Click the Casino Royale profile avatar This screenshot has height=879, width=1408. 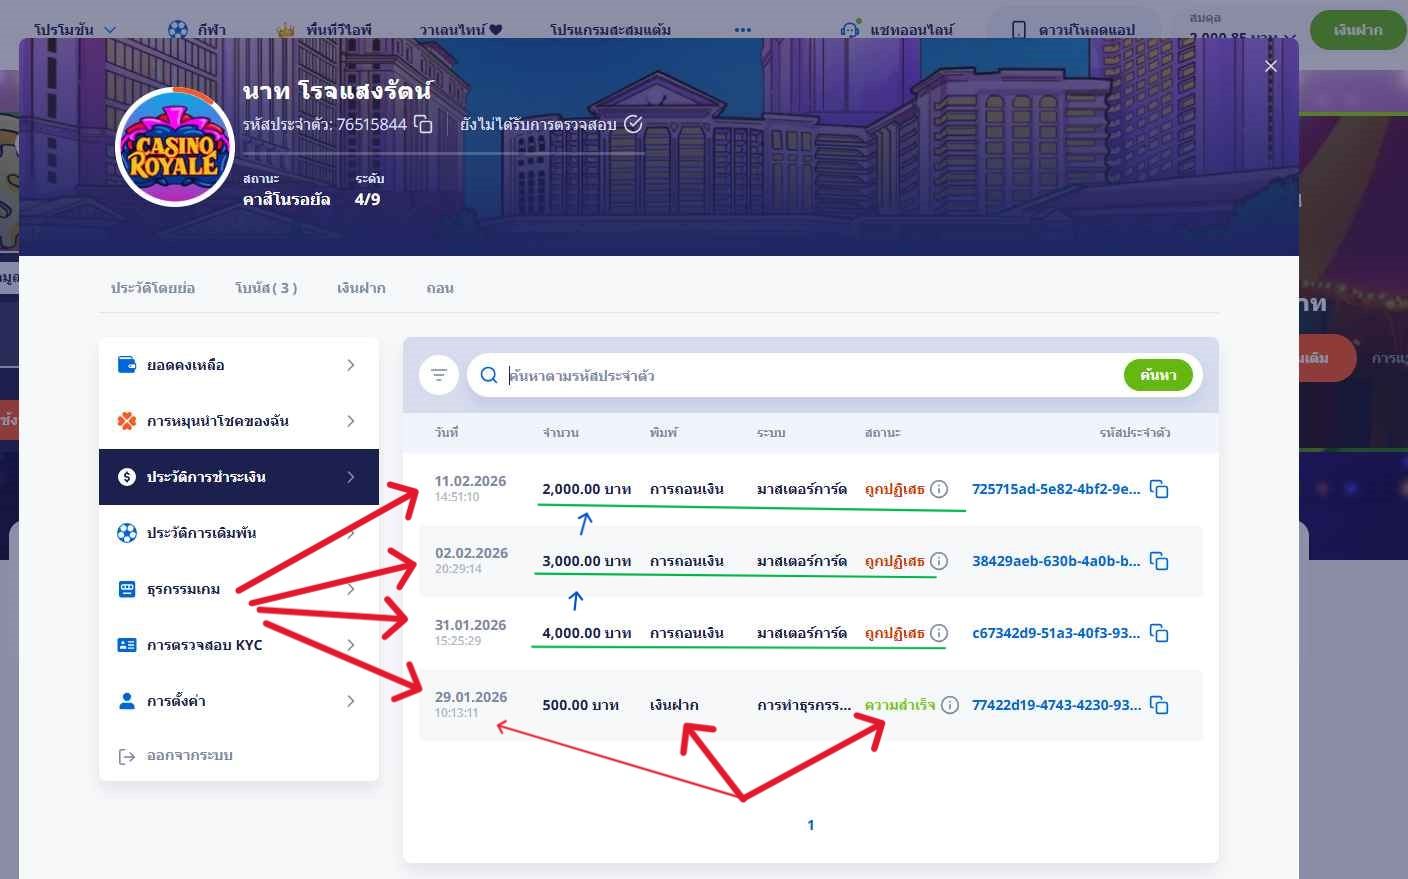pos(175,148)
